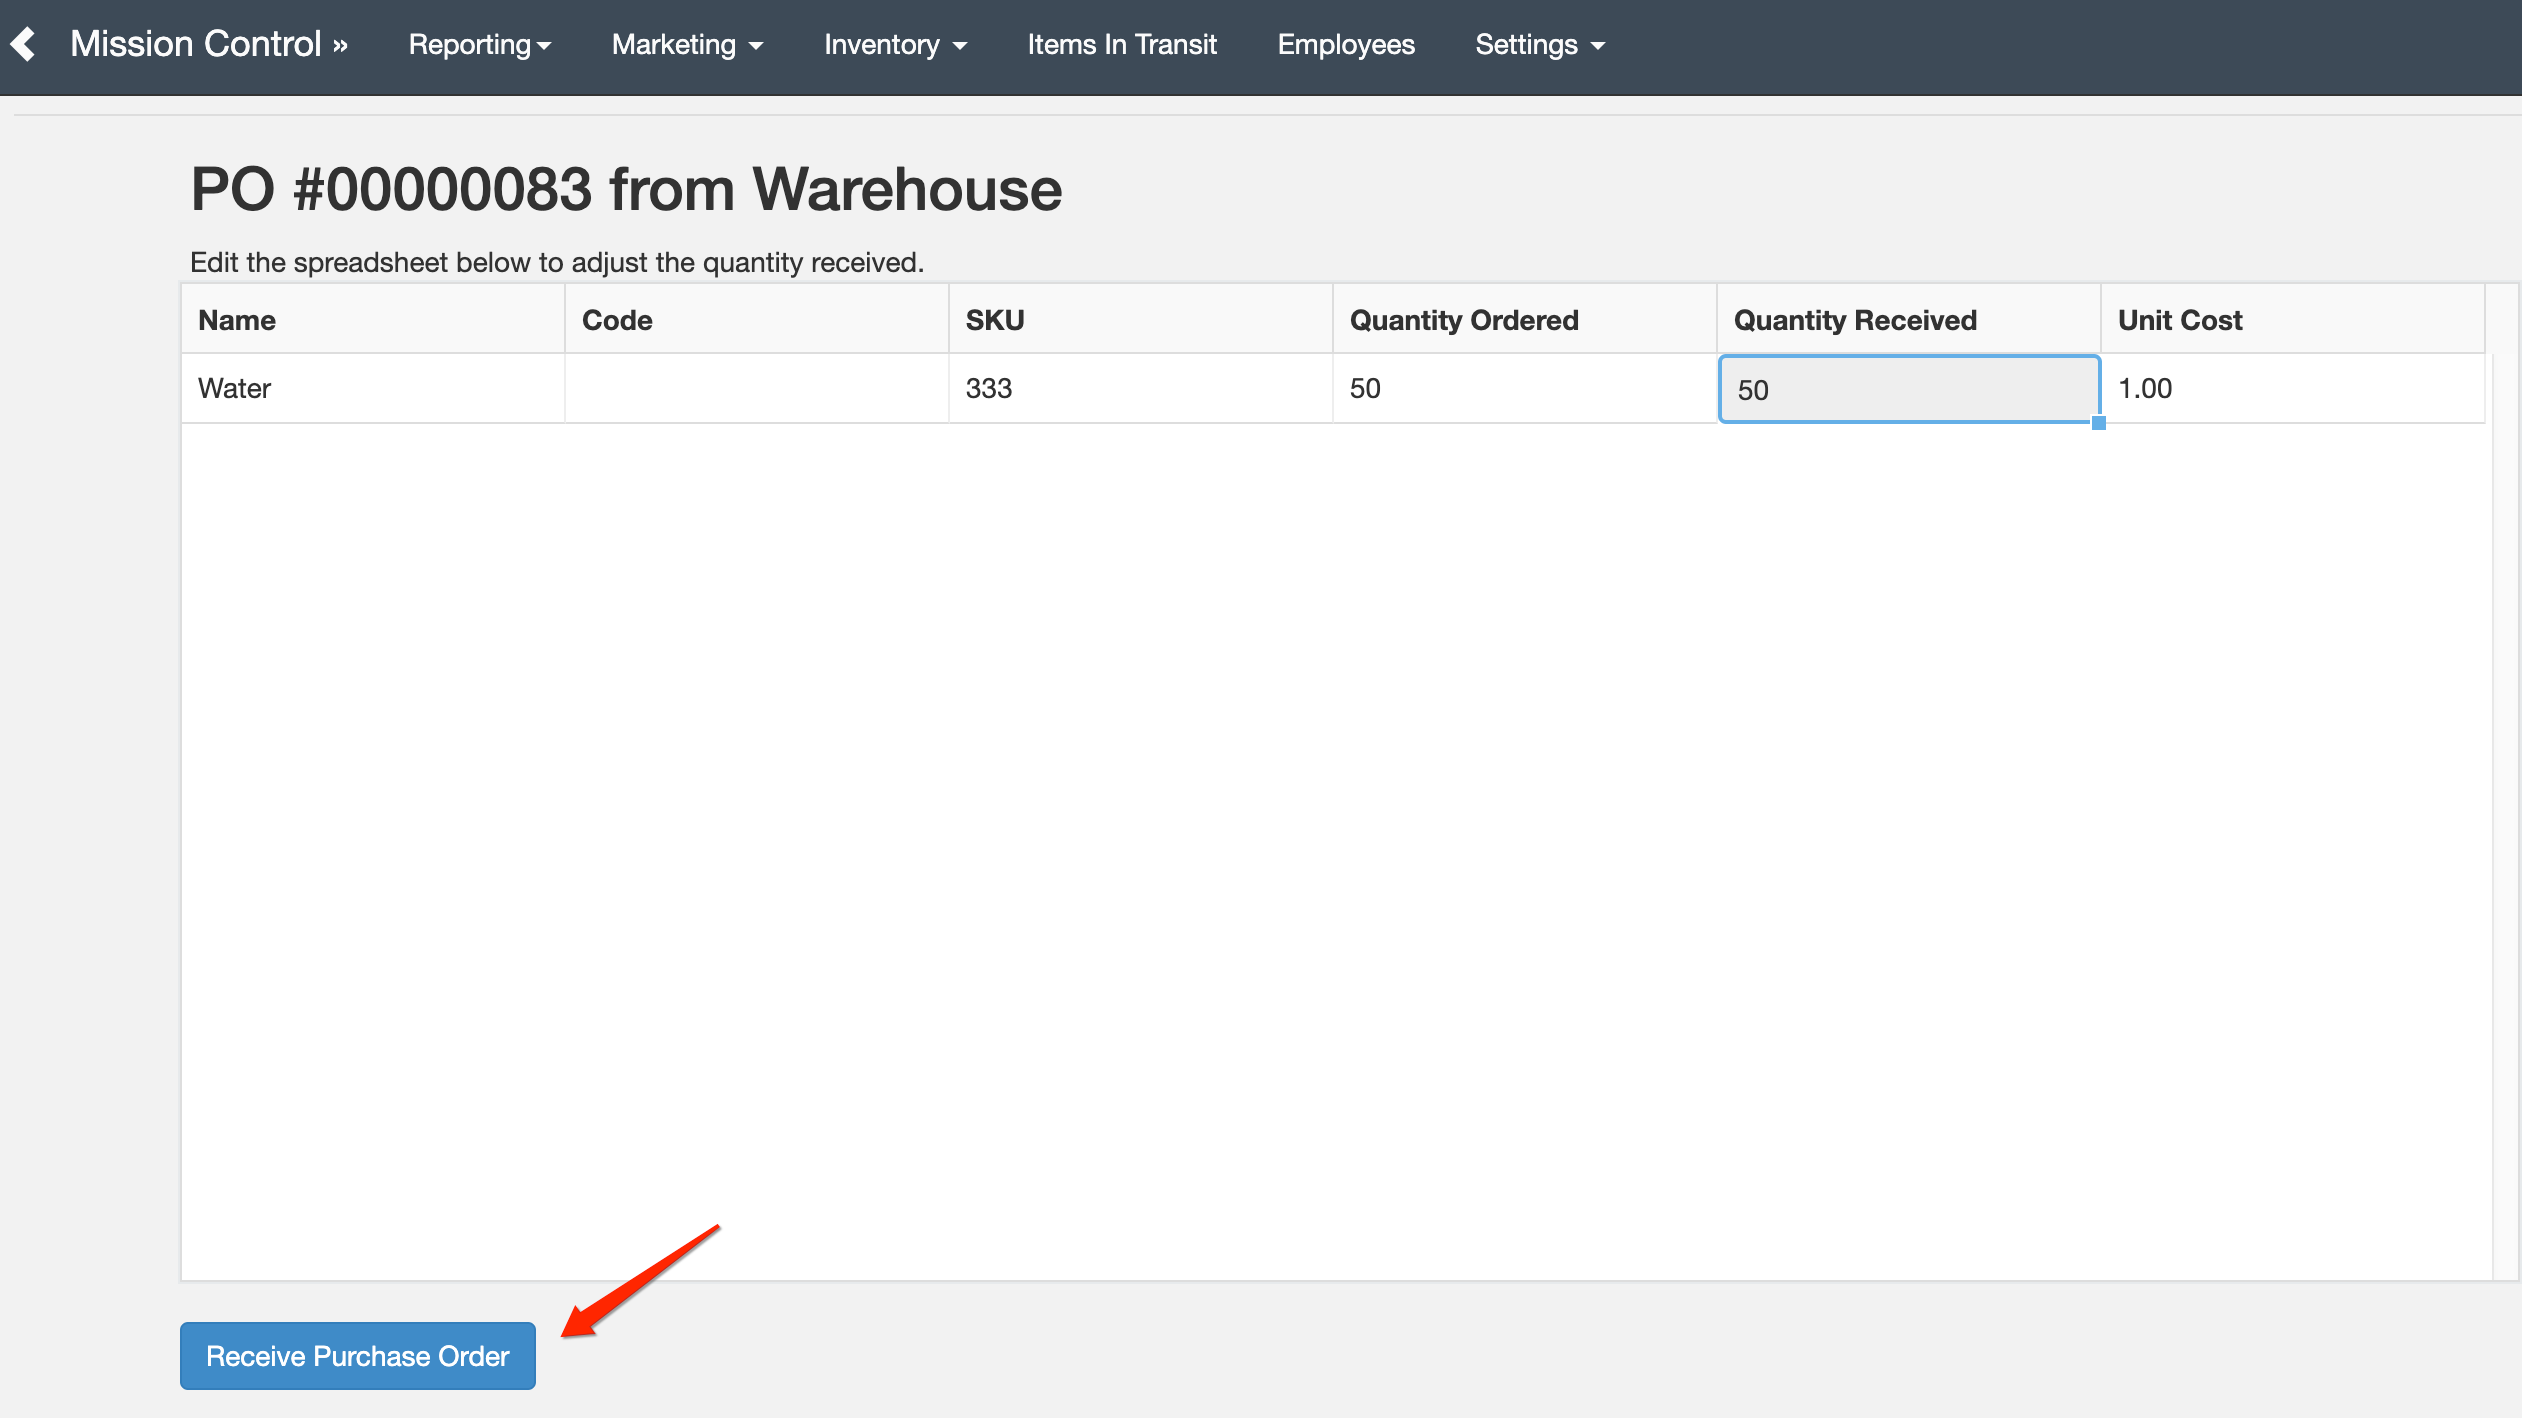The image size is (2522, 1418).
Task: Select the Quantity Received cell showing 50
Action: 1909,389
